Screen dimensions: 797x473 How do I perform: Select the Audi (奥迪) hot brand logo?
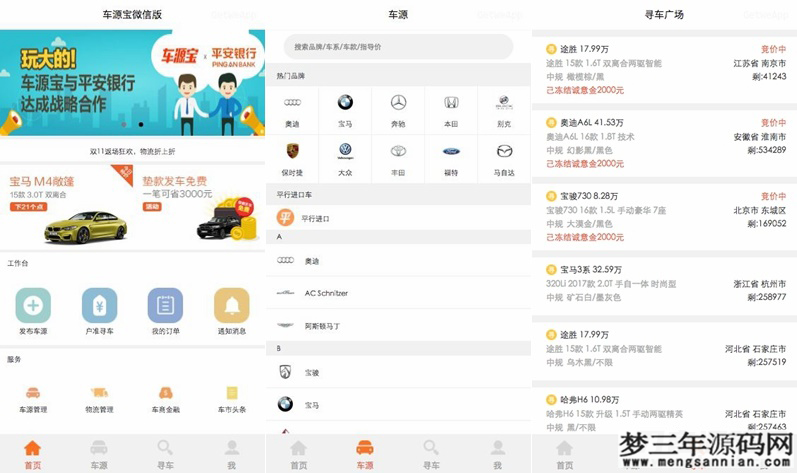click(x=292, y=102)
